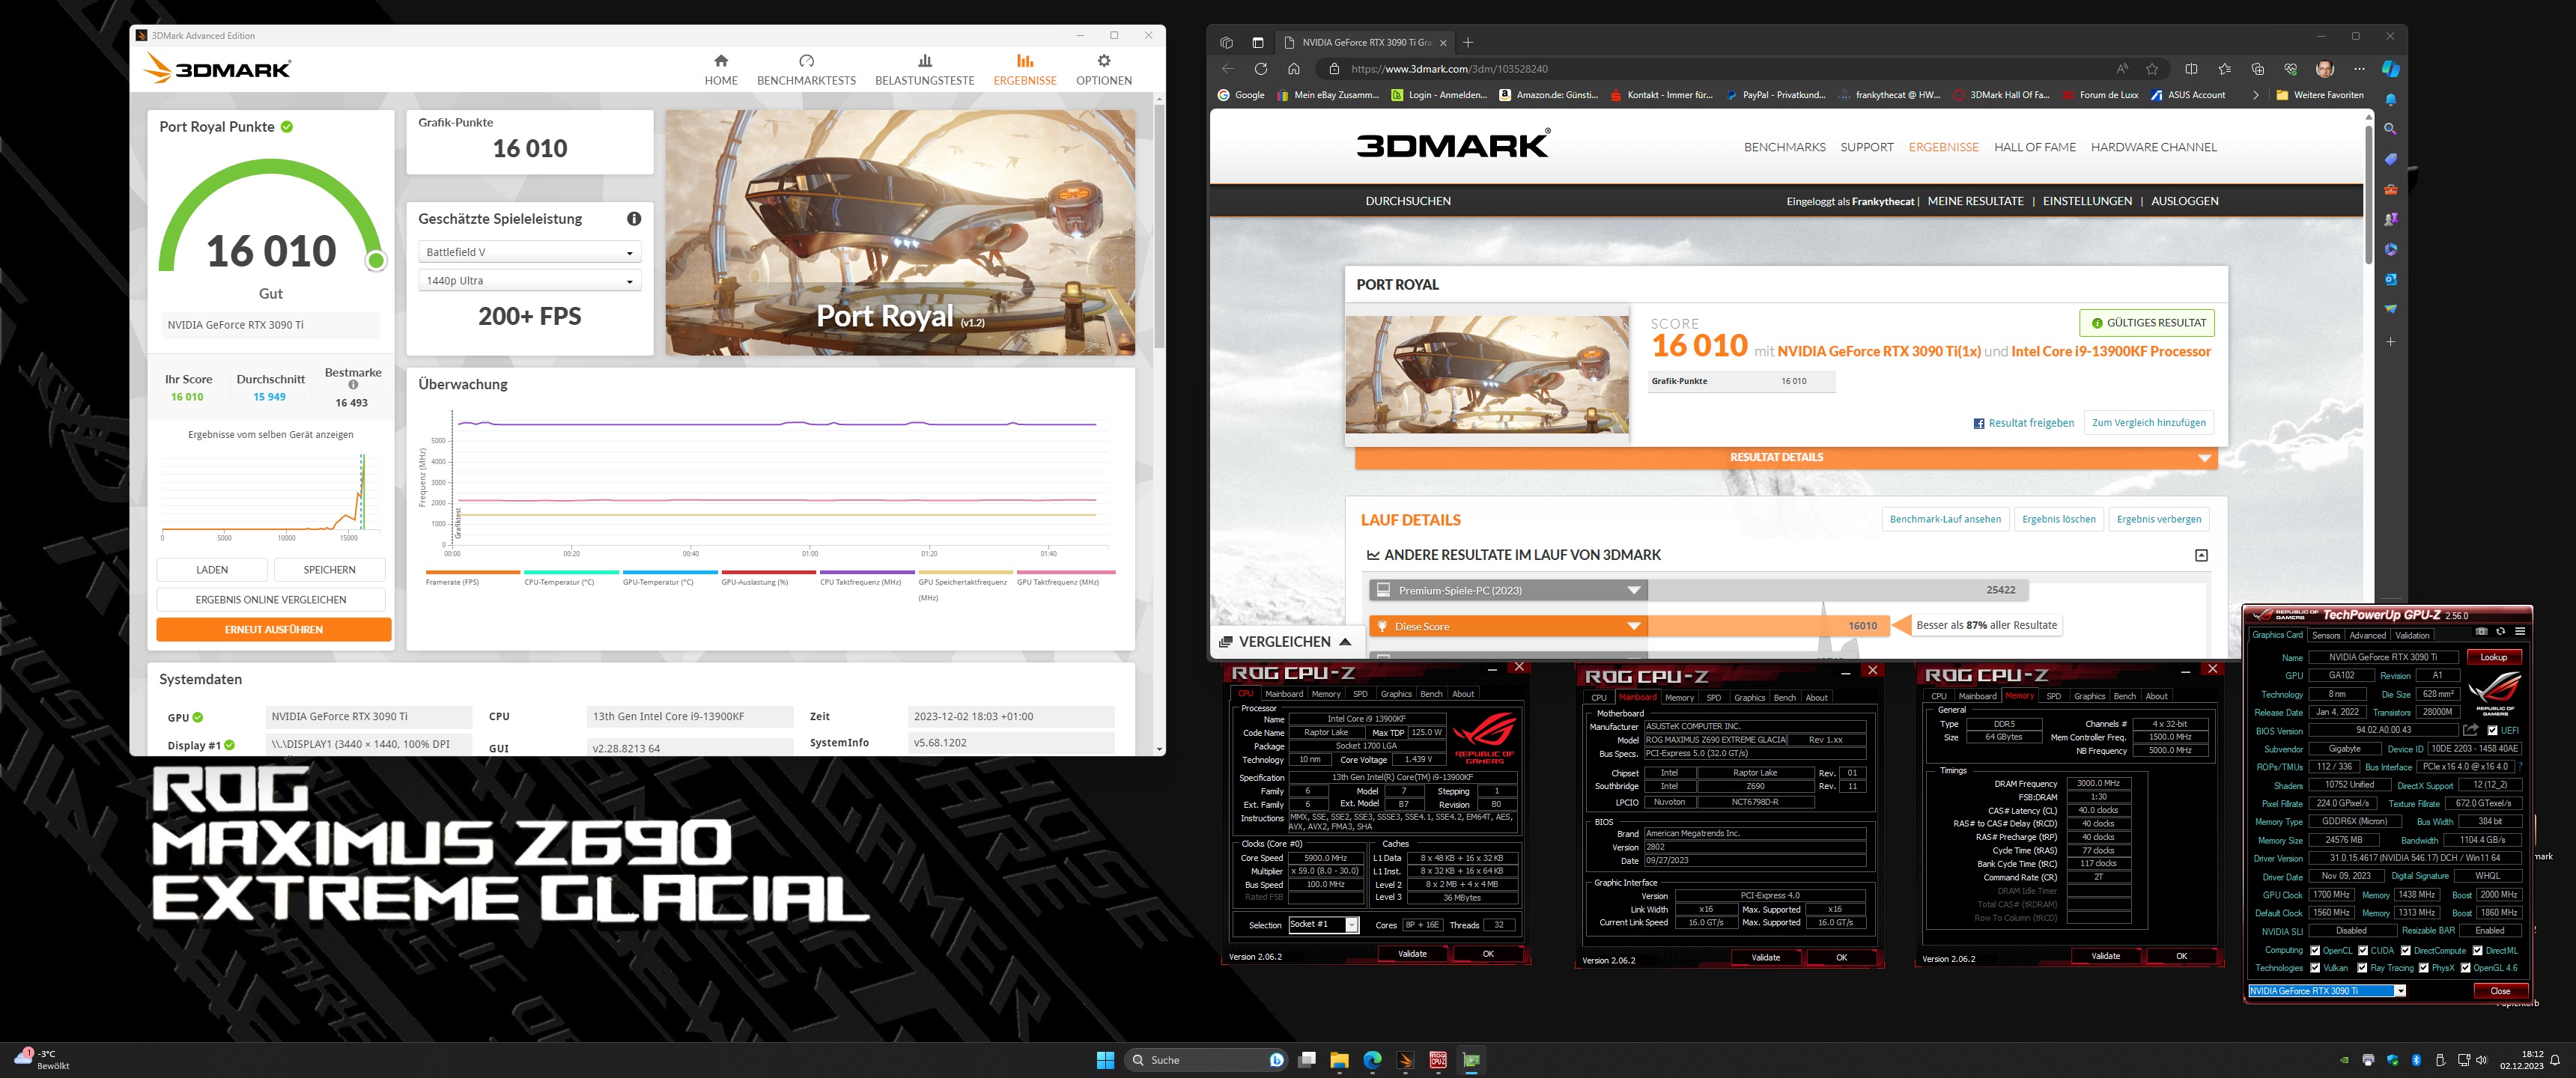The height and width of the screenshot is (1078, 2576).
Task: Open the CPU-Z Socket #1 selection dropdown
Action: tap(1324, 925)
